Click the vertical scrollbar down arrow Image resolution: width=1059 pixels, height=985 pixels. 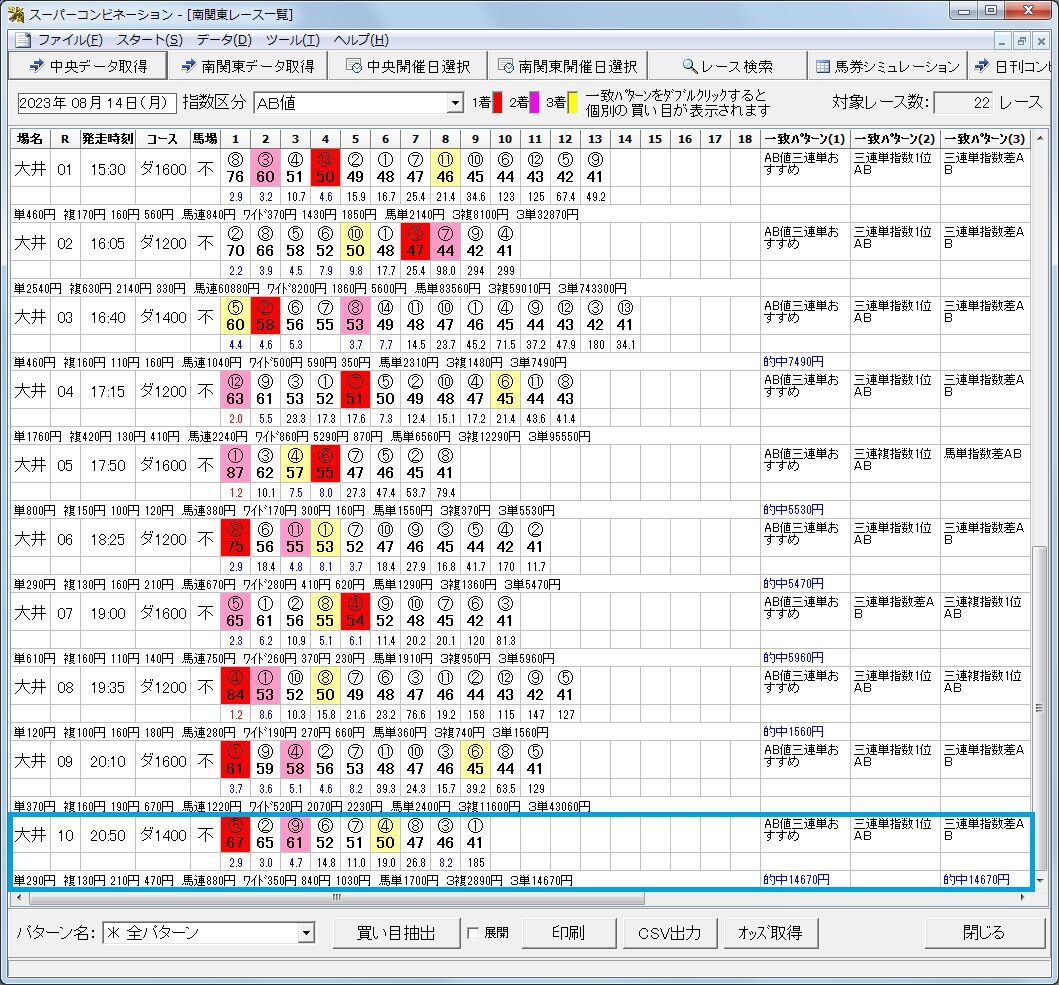1039,880
